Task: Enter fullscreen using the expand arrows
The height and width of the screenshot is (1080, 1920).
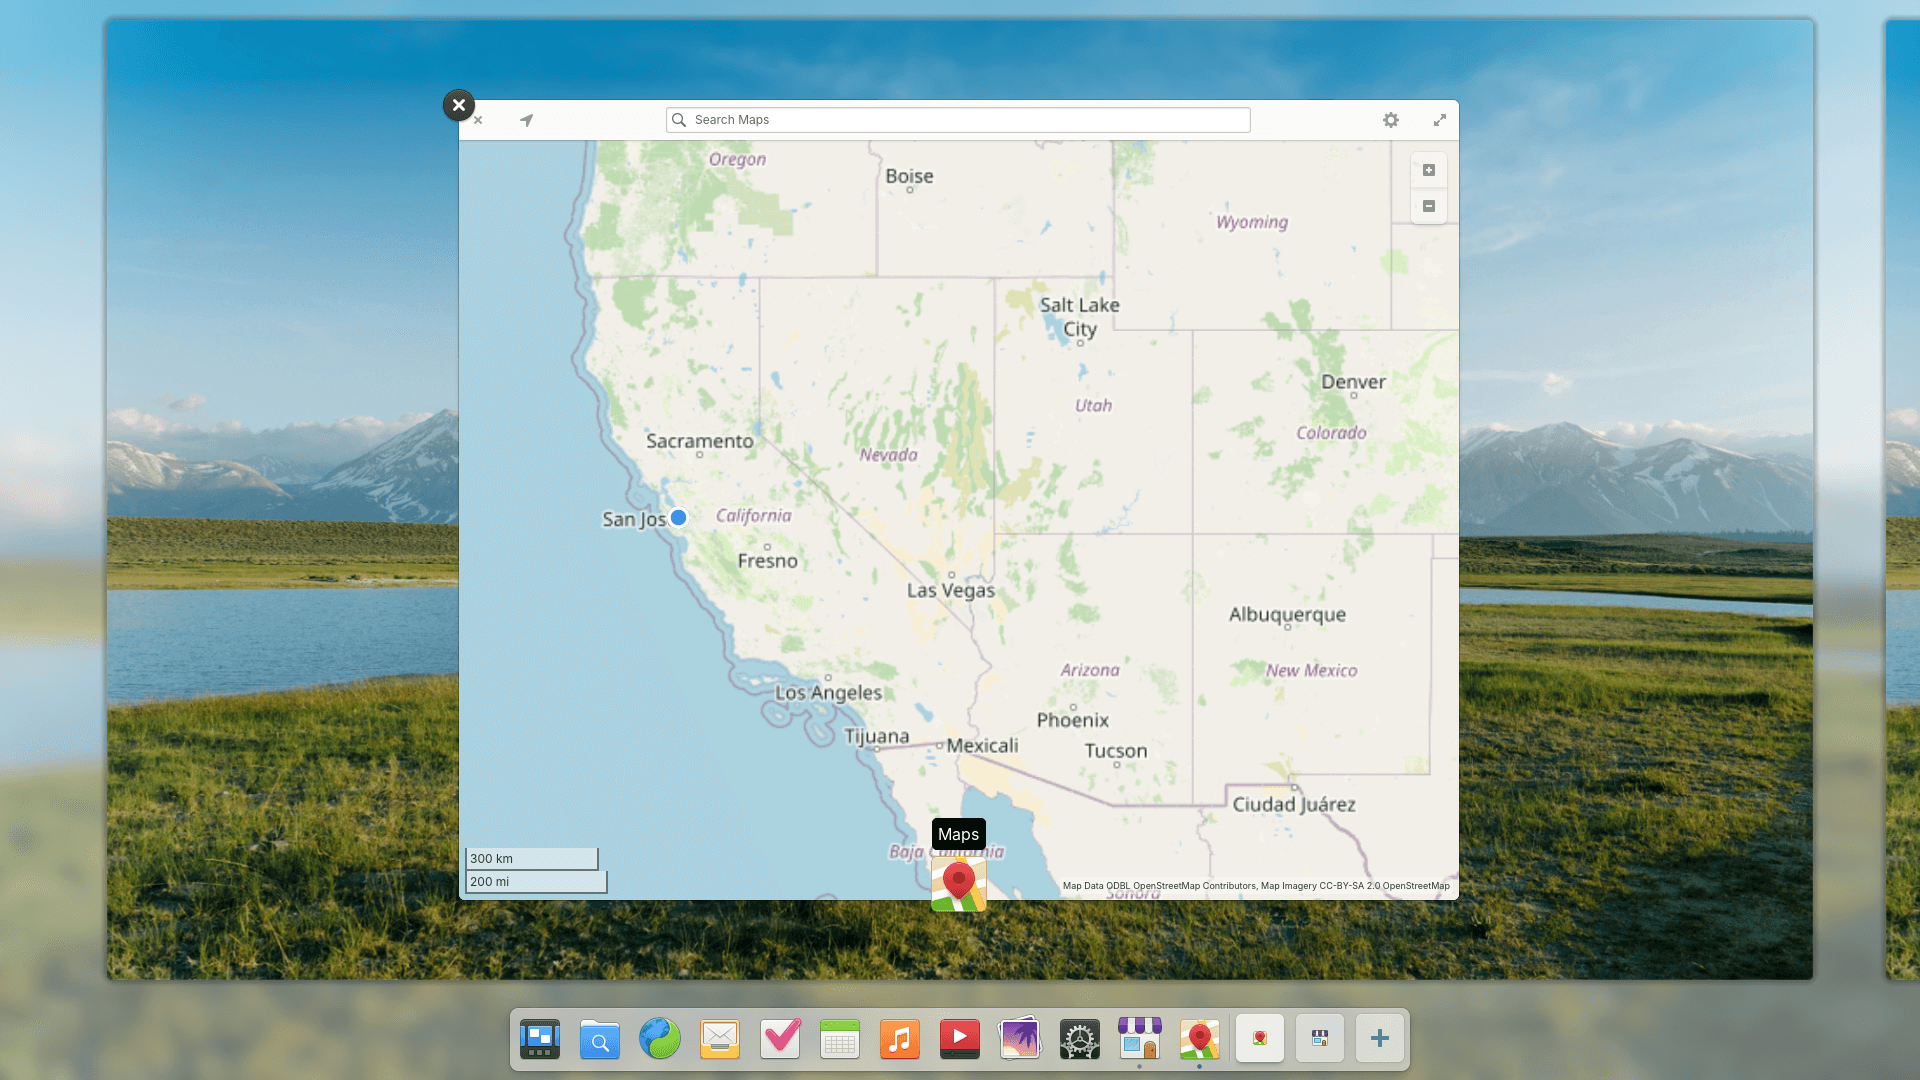Action: click(1439, 120)
